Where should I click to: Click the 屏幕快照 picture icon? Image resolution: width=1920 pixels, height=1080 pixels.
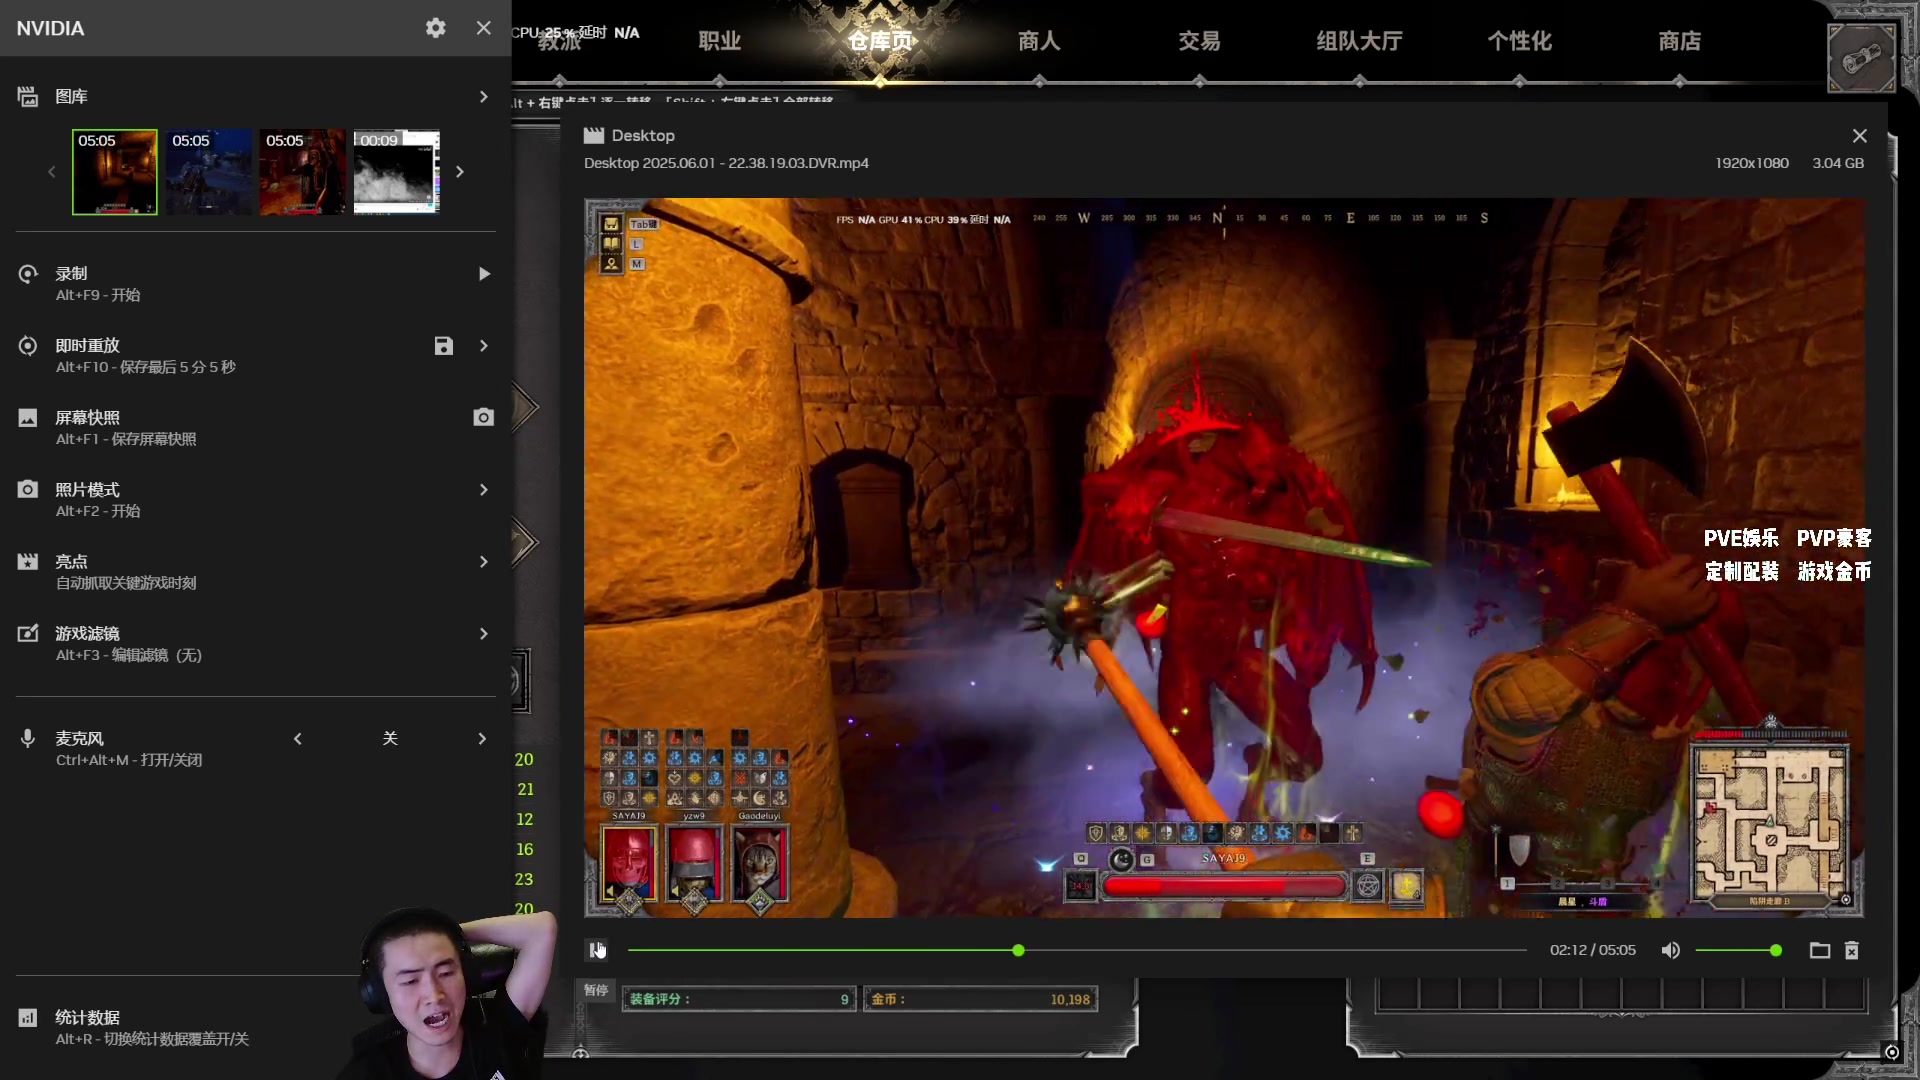28,418
